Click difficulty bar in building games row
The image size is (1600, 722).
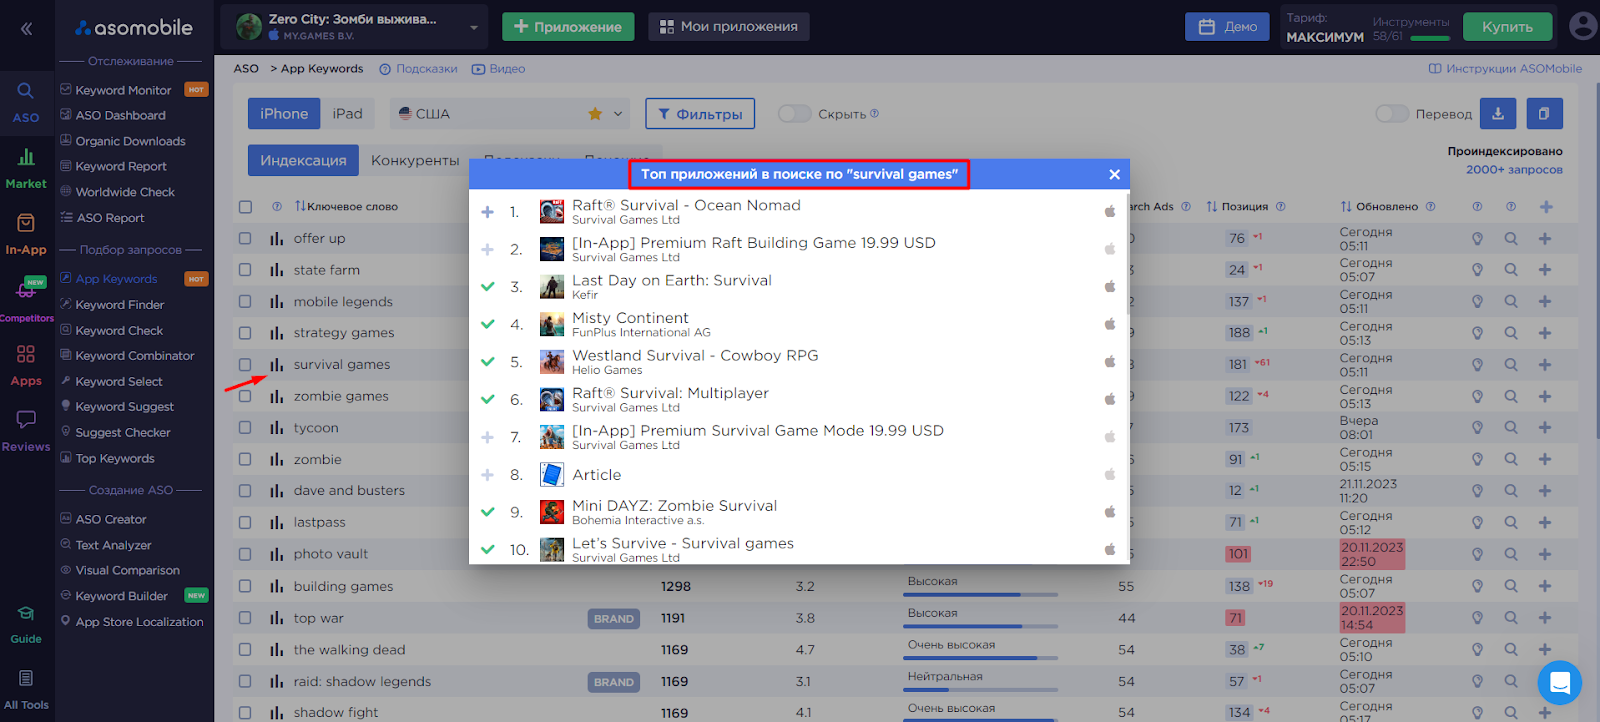(x=980, y=594)
